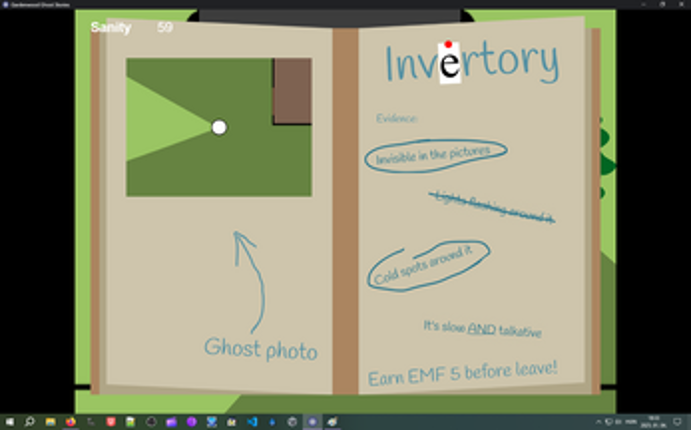Click the Sanity label
Image resolution: width=691 pixels, height=430 pixels.
tap(111, 28)
